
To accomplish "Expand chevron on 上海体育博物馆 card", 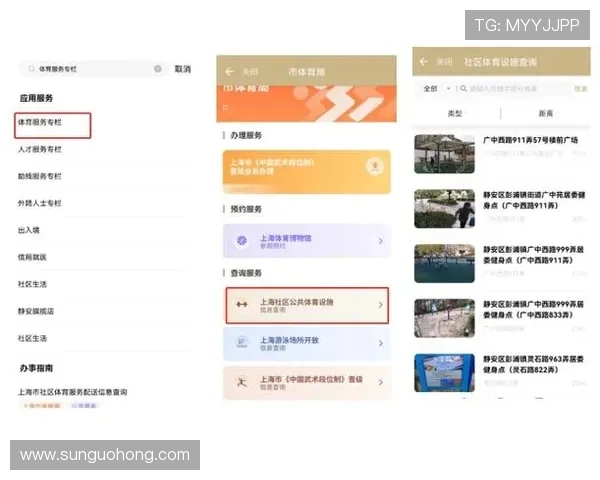I will (380, 241).
